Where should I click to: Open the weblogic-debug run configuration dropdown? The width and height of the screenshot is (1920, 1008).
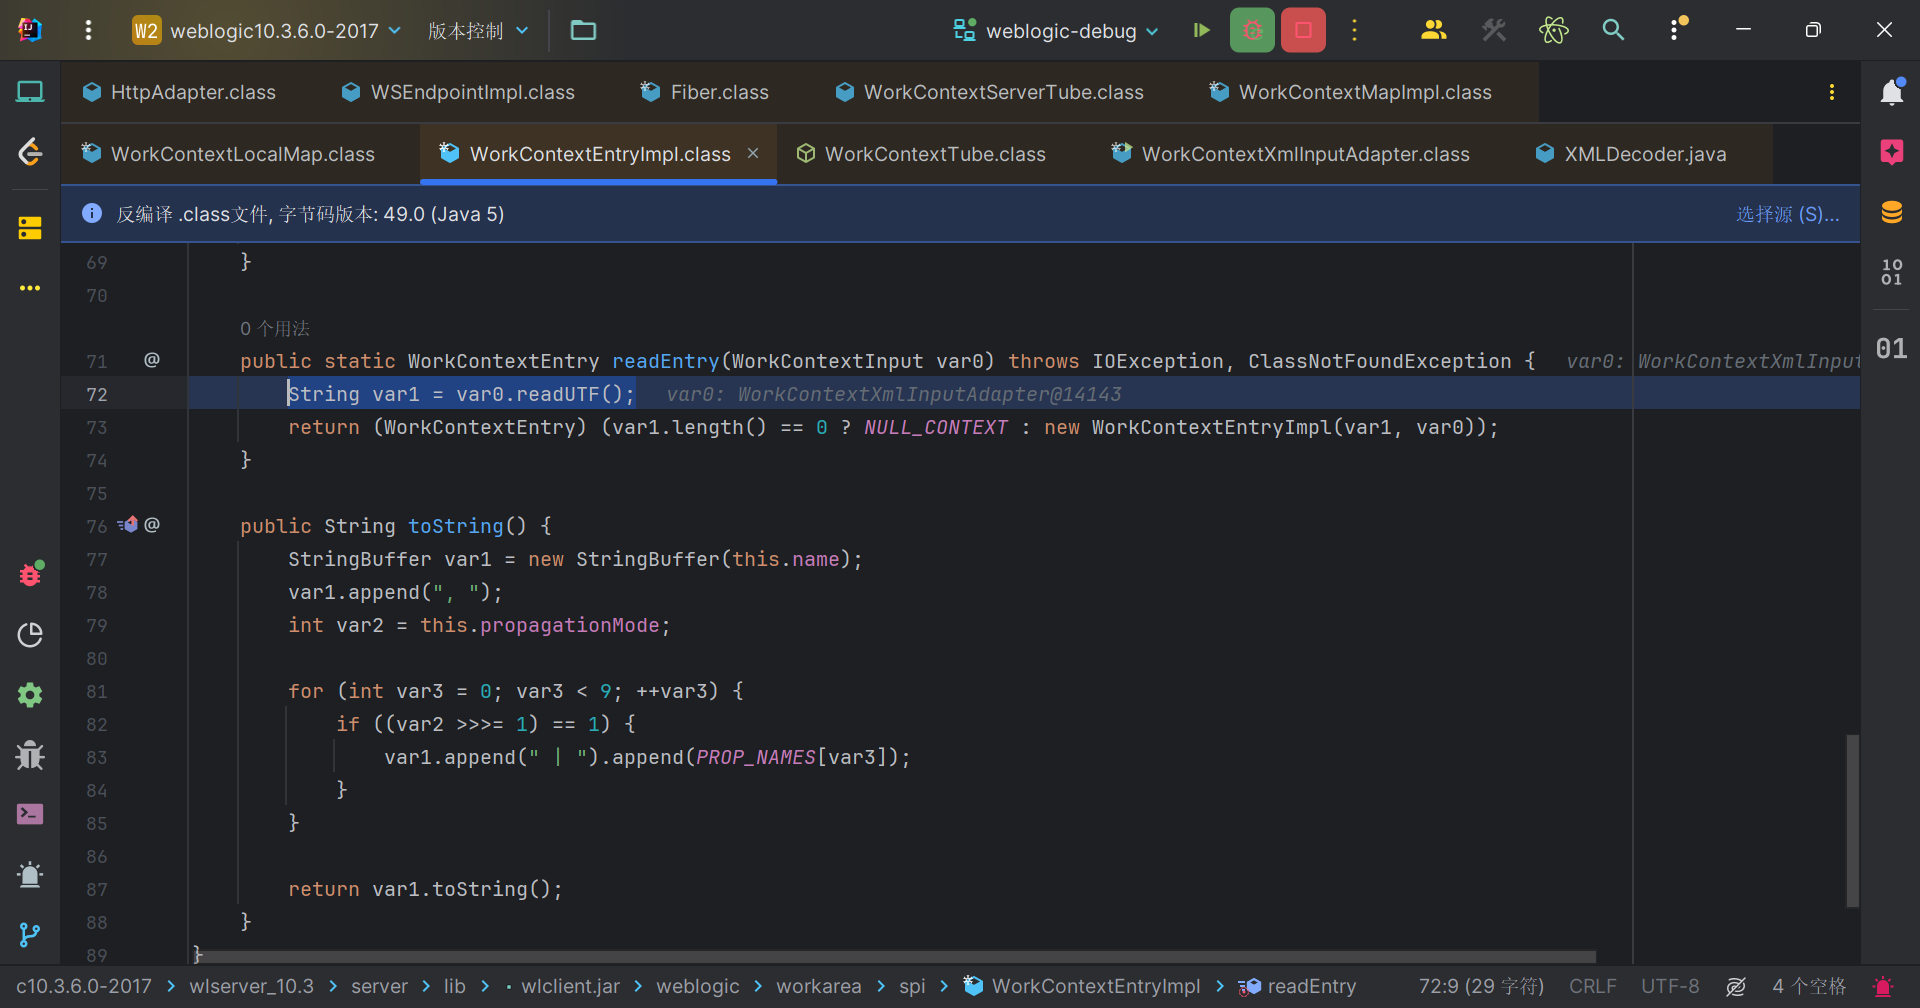[x=1056, y=30]
